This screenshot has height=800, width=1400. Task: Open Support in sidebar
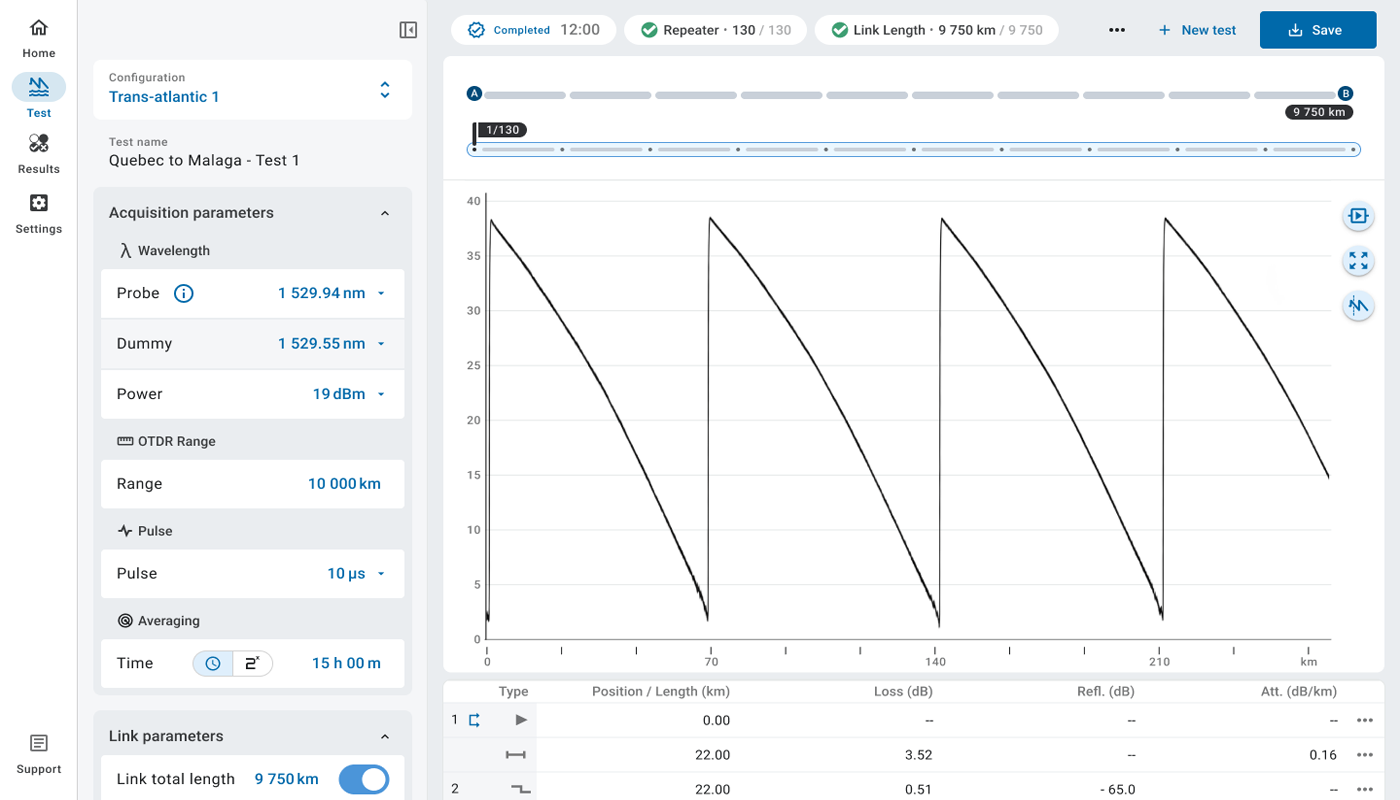click(x=39, y=754)
